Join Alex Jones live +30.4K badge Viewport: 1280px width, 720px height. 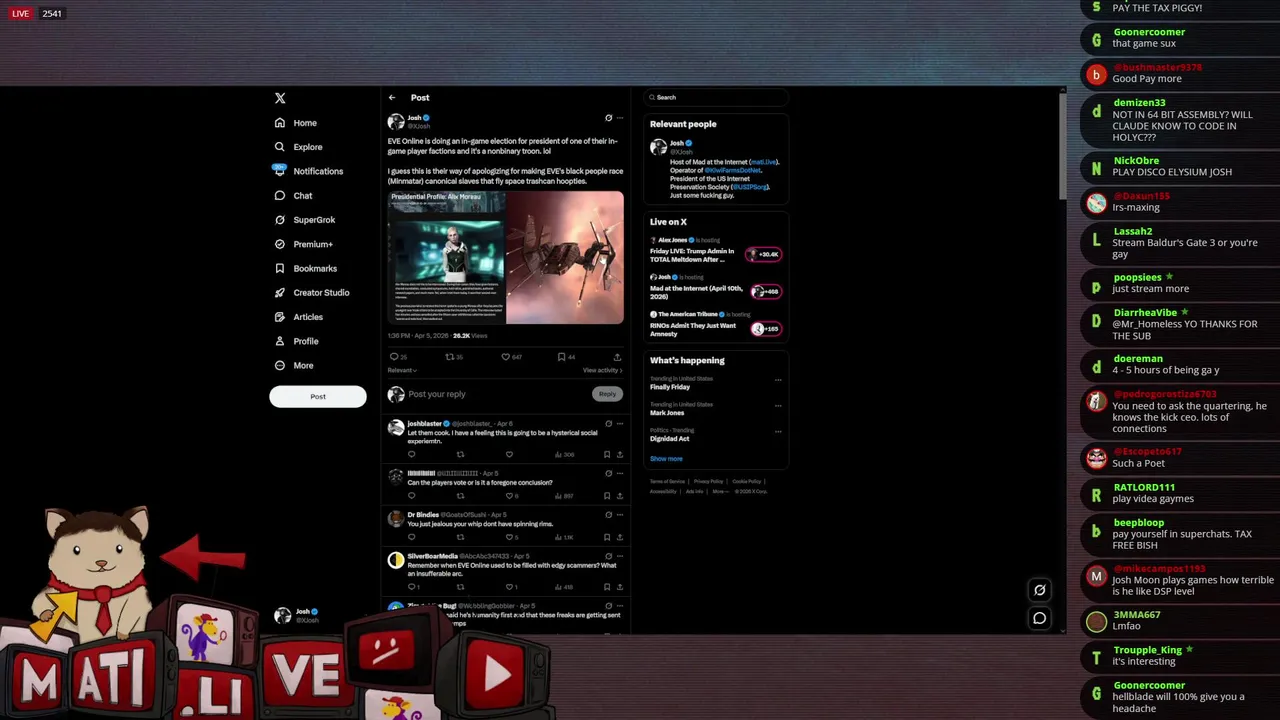[x=765, y=254]
